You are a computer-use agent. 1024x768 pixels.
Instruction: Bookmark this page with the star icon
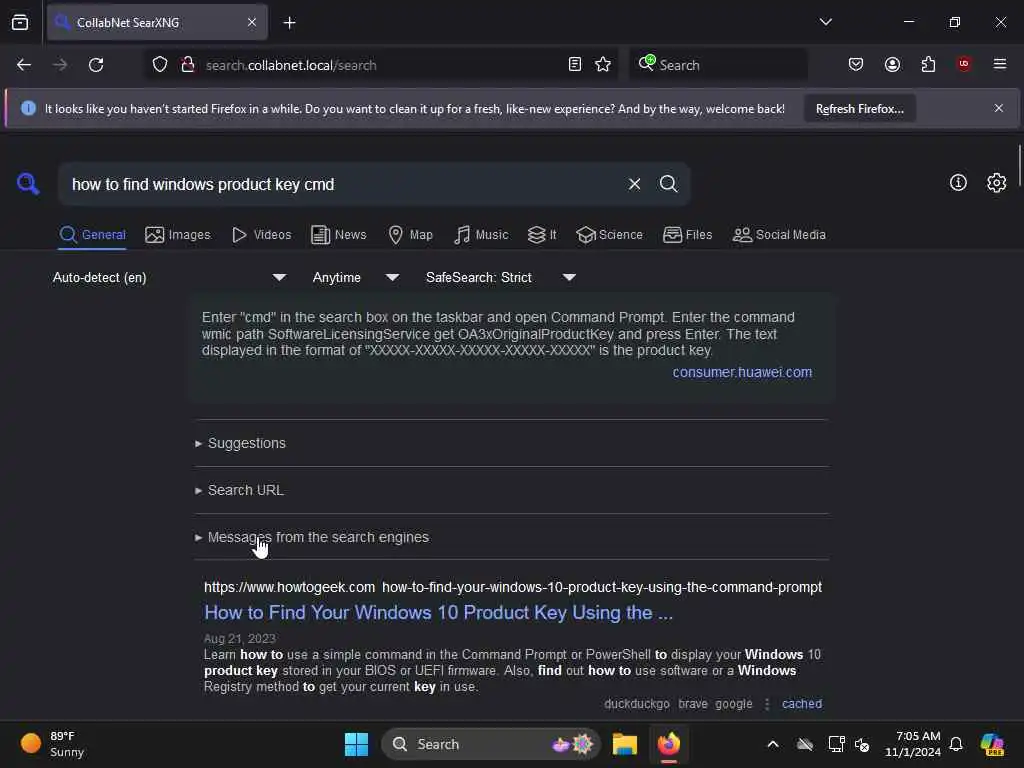(603, 65)
